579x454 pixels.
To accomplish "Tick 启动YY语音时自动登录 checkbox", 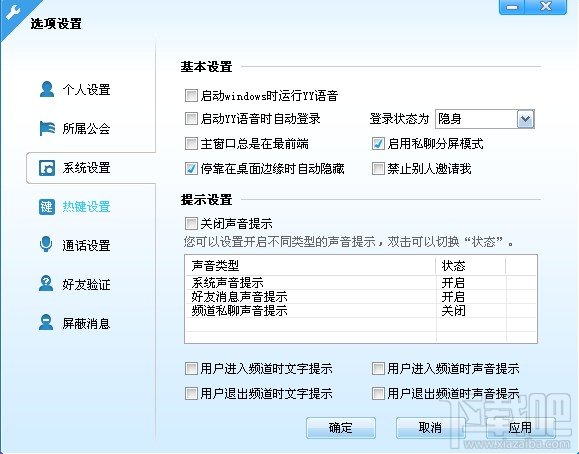I will pos(191,119).
